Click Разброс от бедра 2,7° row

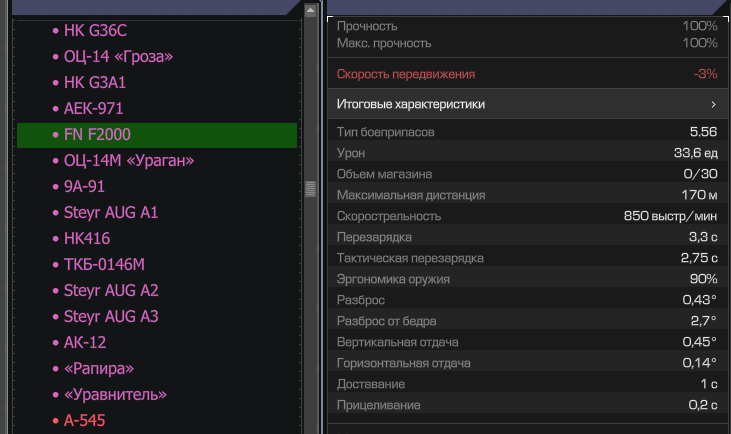tap(528, 321)
